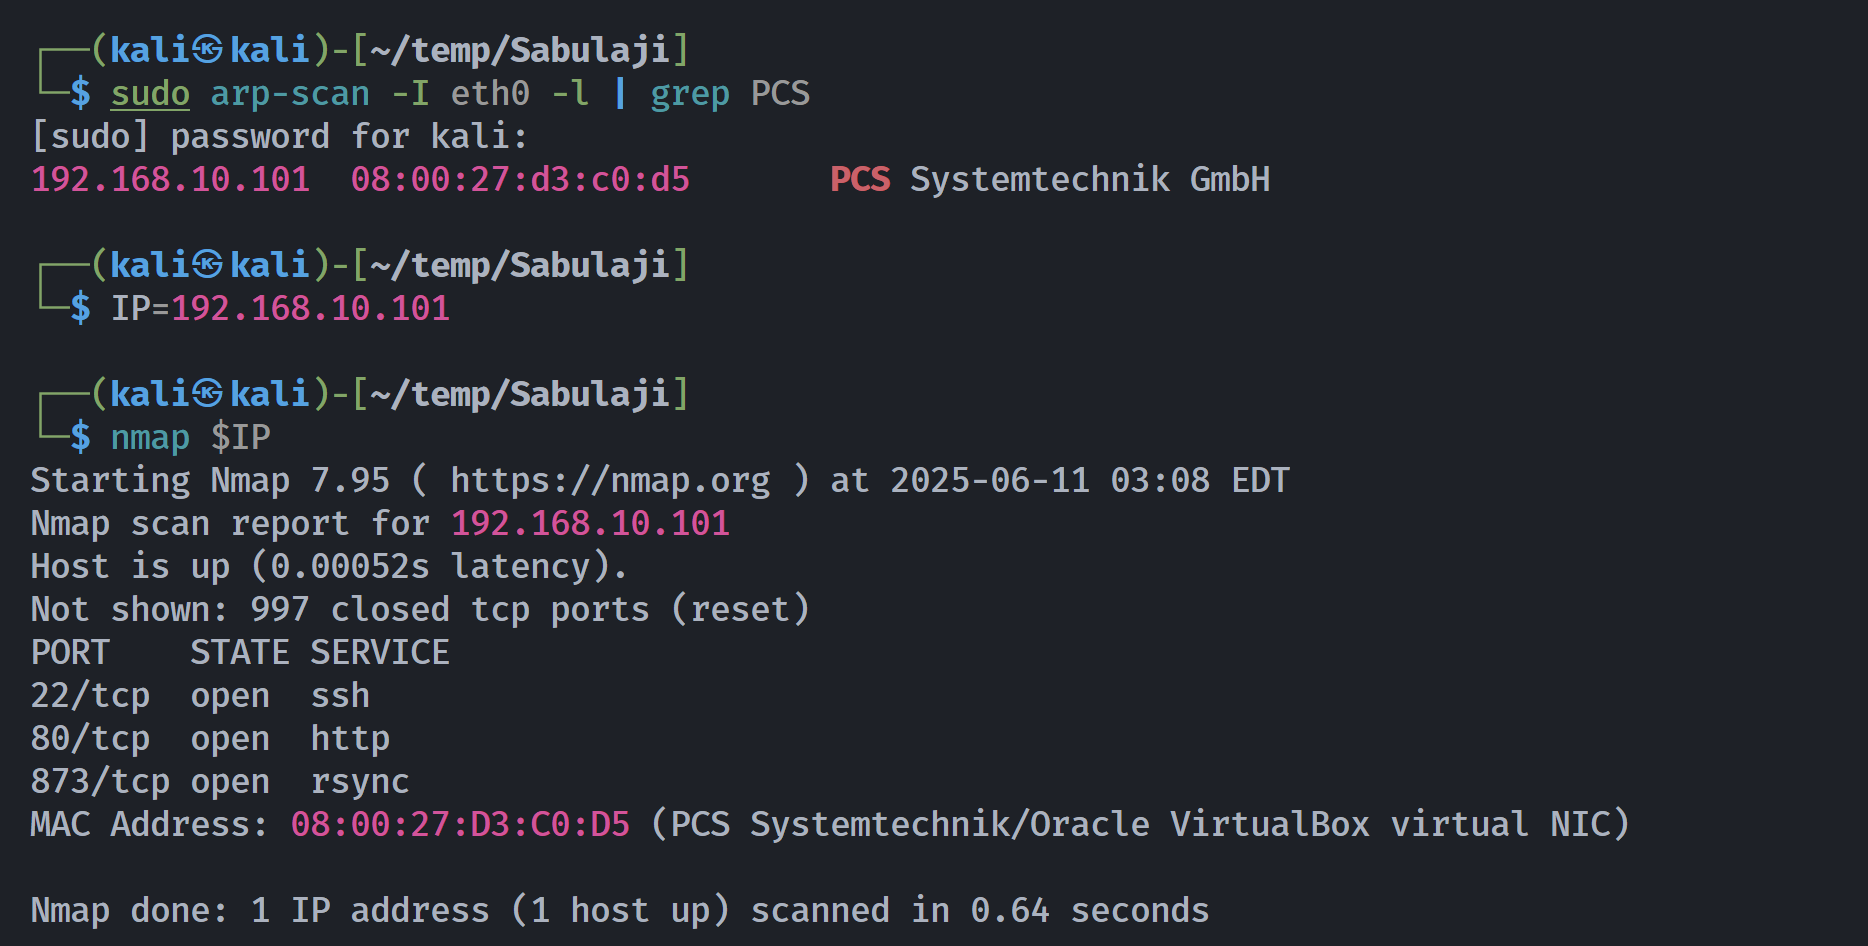Click the uppercase MAC Address 08:00:27:D3:C0:D5
The image size is (1868, 946).
coord(460,825)
